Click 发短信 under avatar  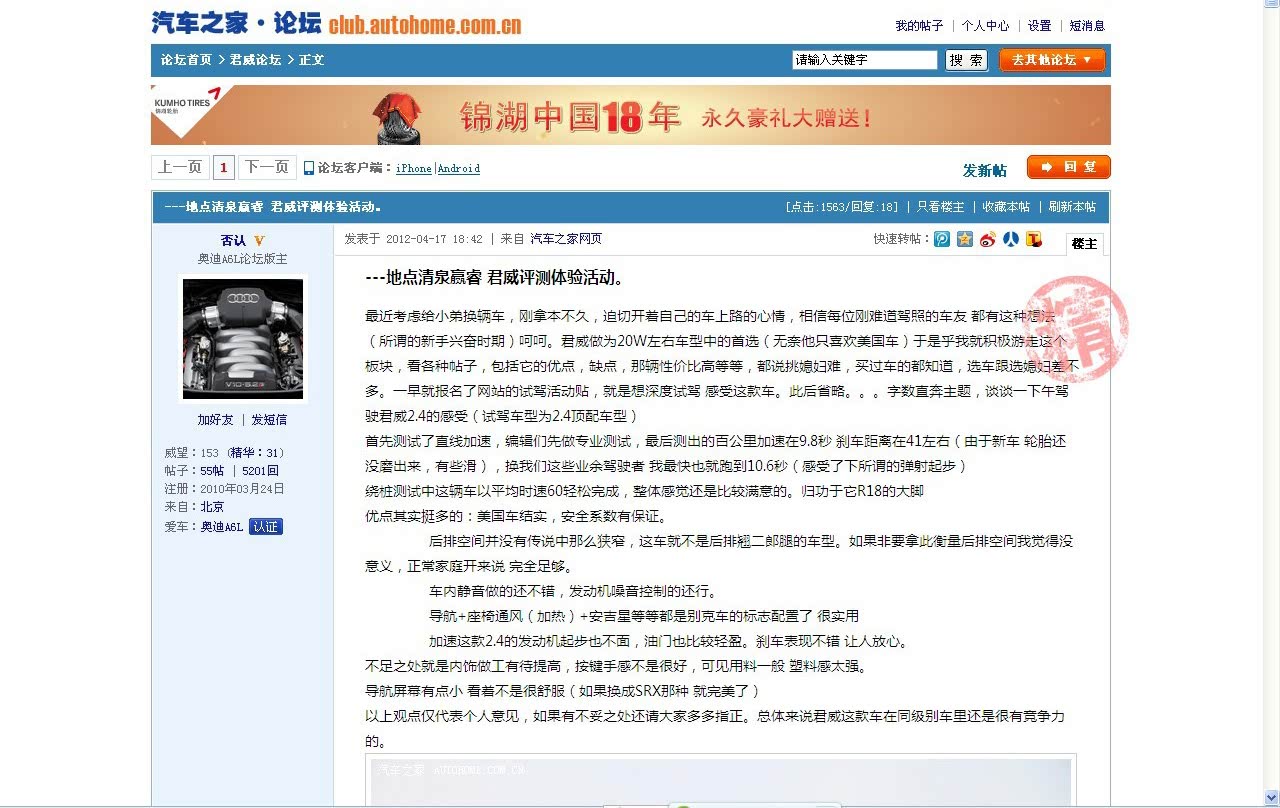pyautogui.click(x=269, y=420)
